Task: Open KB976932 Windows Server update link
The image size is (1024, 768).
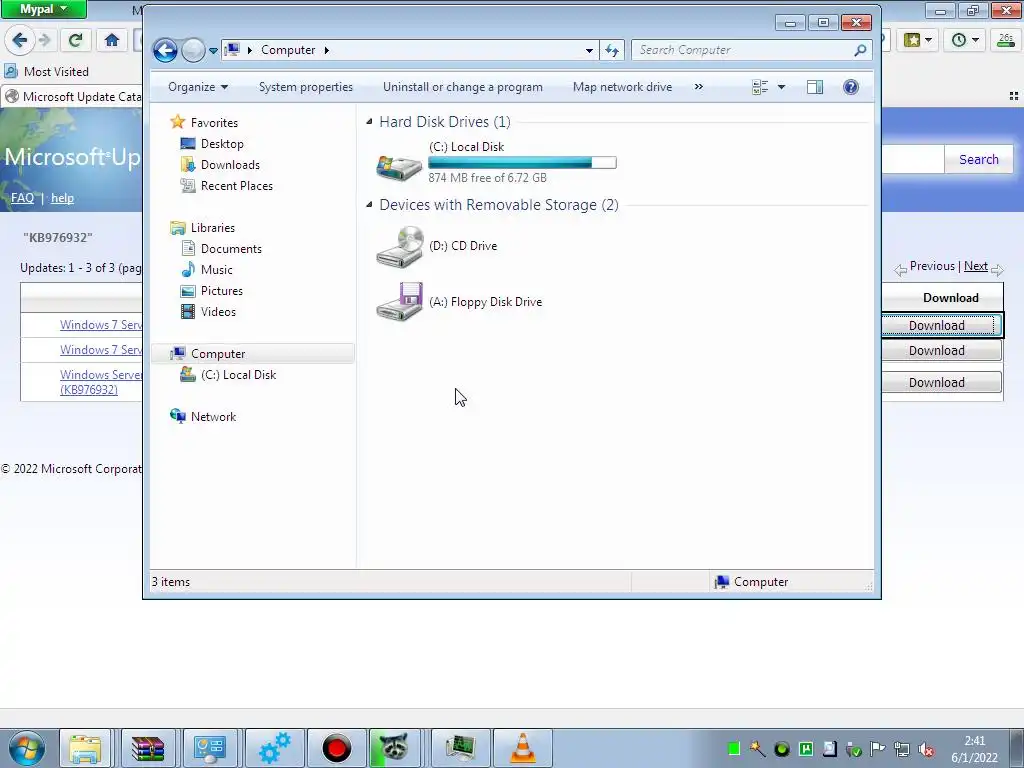Action: [101, 382]
